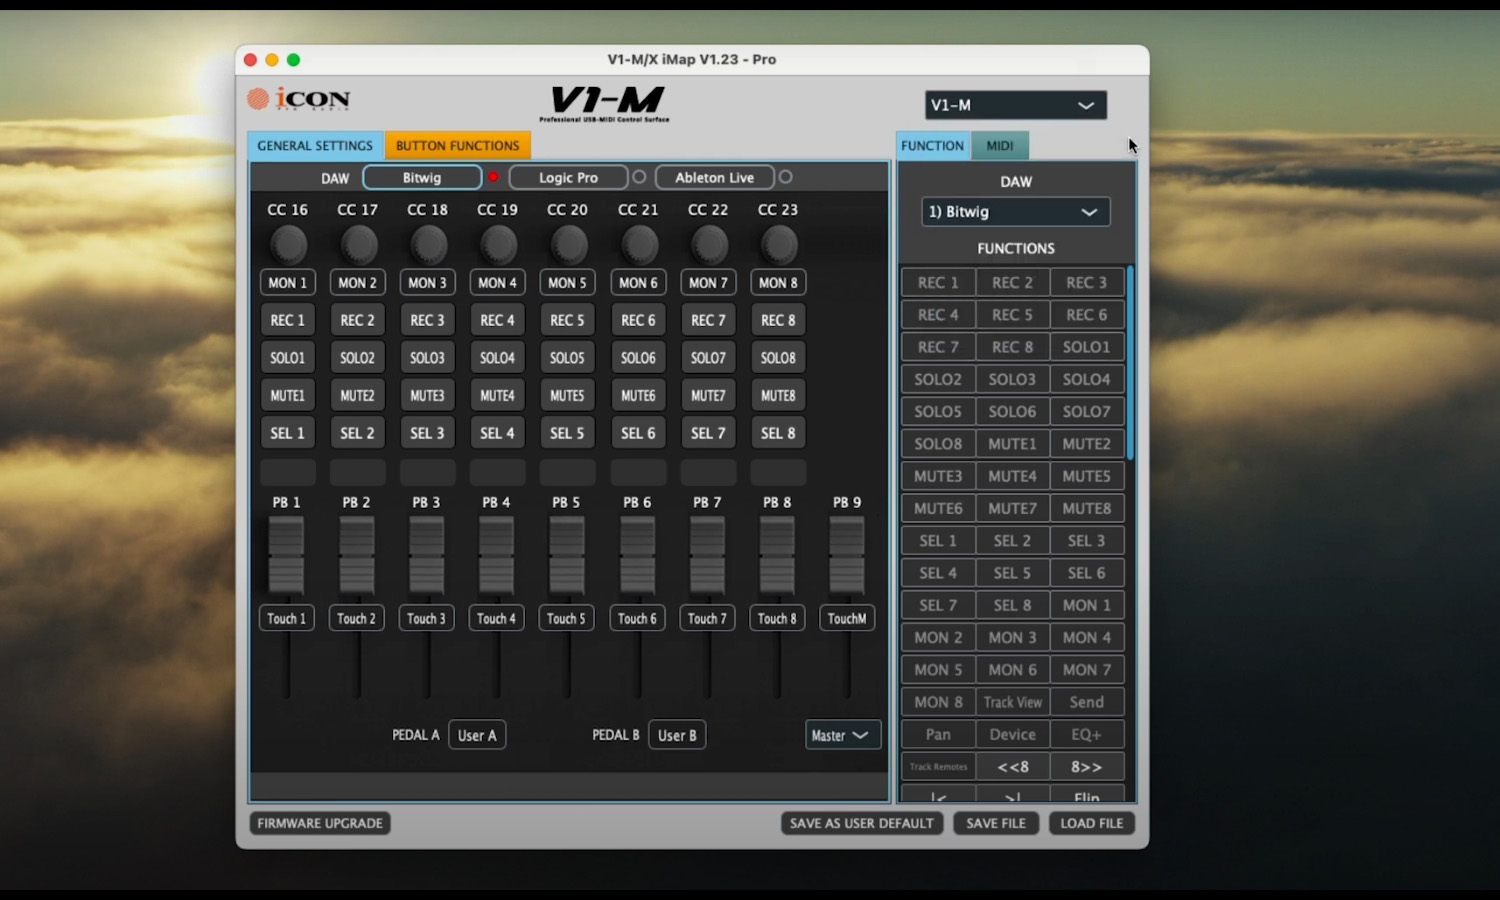This screenshot has height=900, width=1500.
Task: Pick SEL 6 in the functions list
Action: (x=1087, y=573)
